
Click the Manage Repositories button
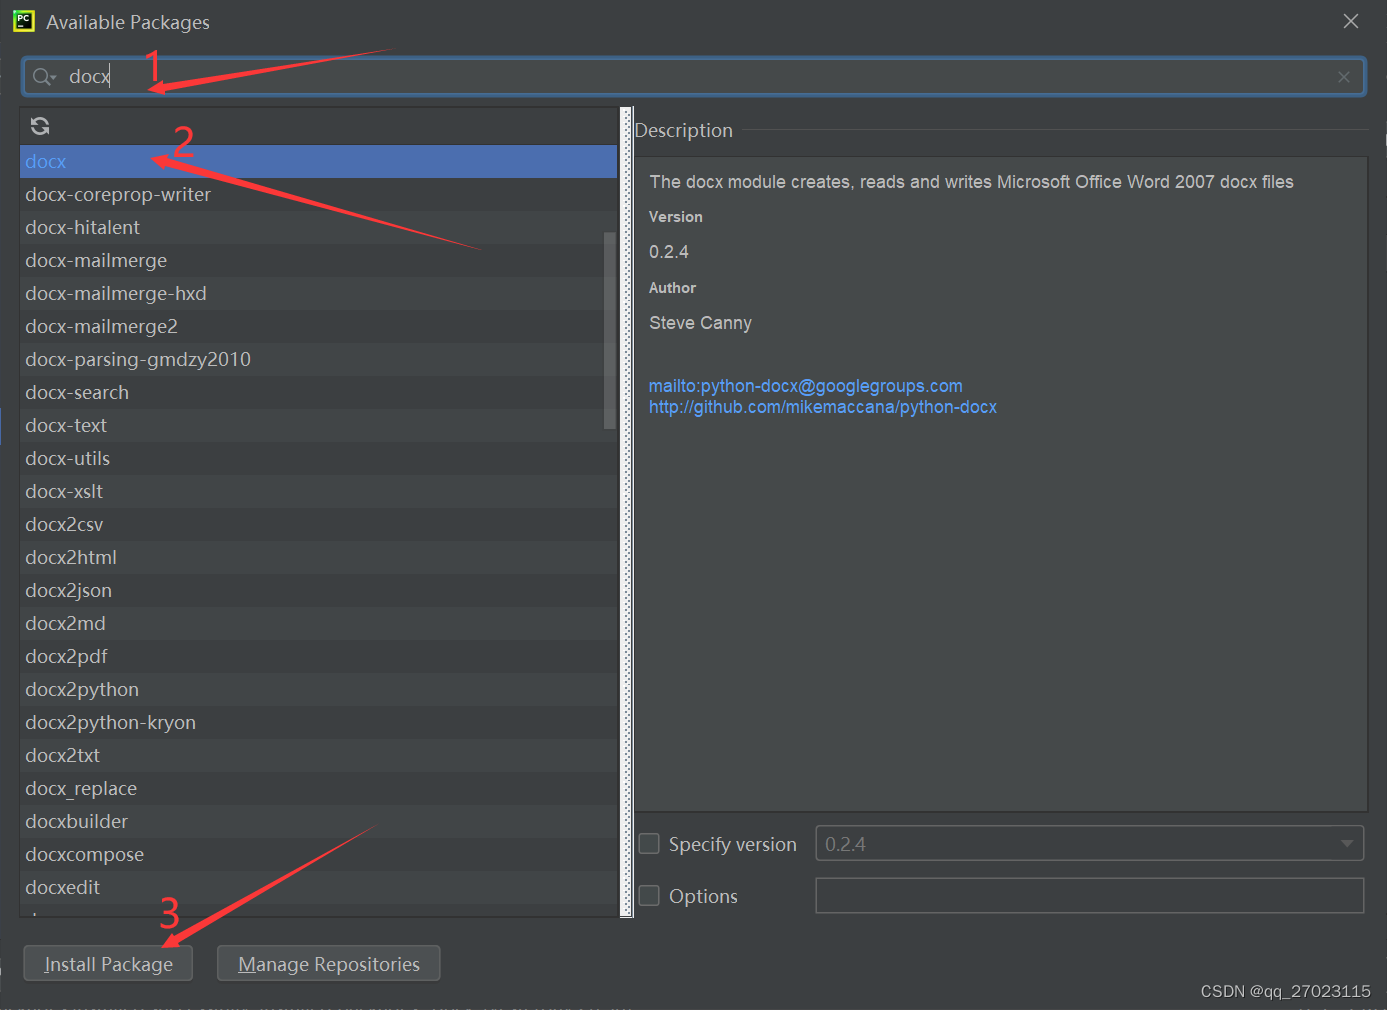(329, 964)
